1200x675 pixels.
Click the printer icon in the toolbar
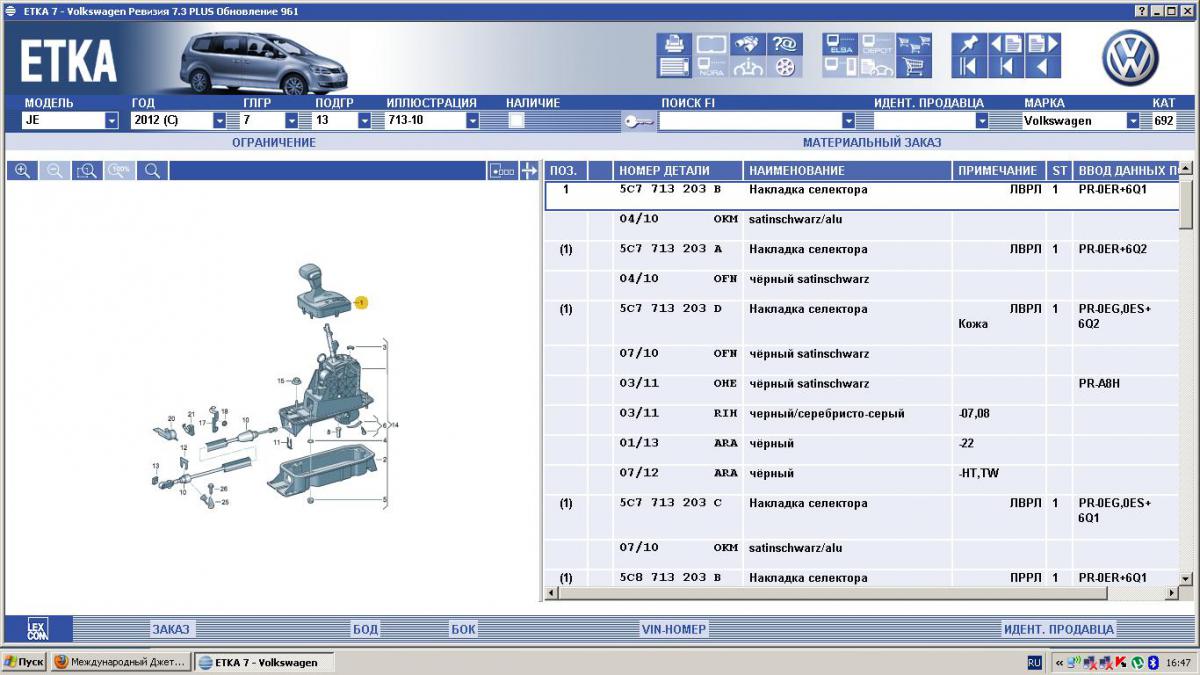point(674,44)
